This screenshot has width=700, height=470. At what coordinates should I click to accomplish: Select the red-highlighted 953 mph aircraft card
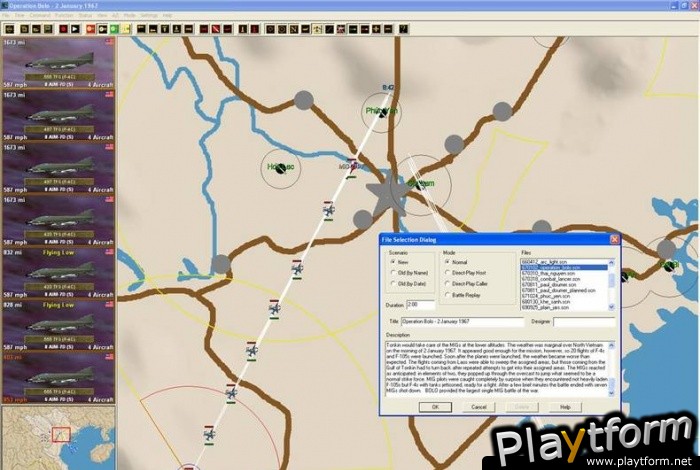(58, 378)
